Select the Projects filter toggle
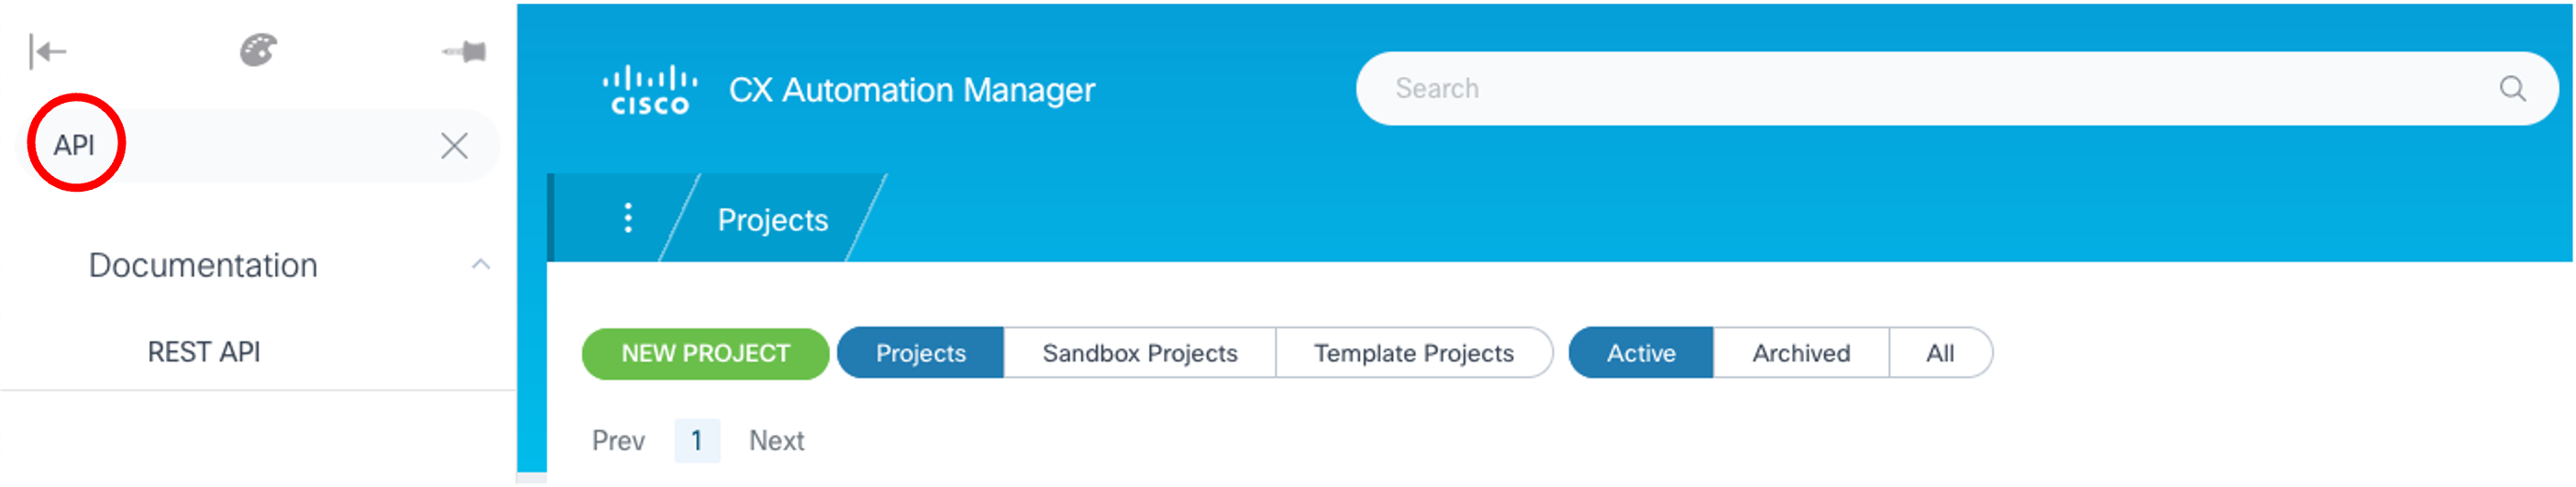 coord(920,353)
